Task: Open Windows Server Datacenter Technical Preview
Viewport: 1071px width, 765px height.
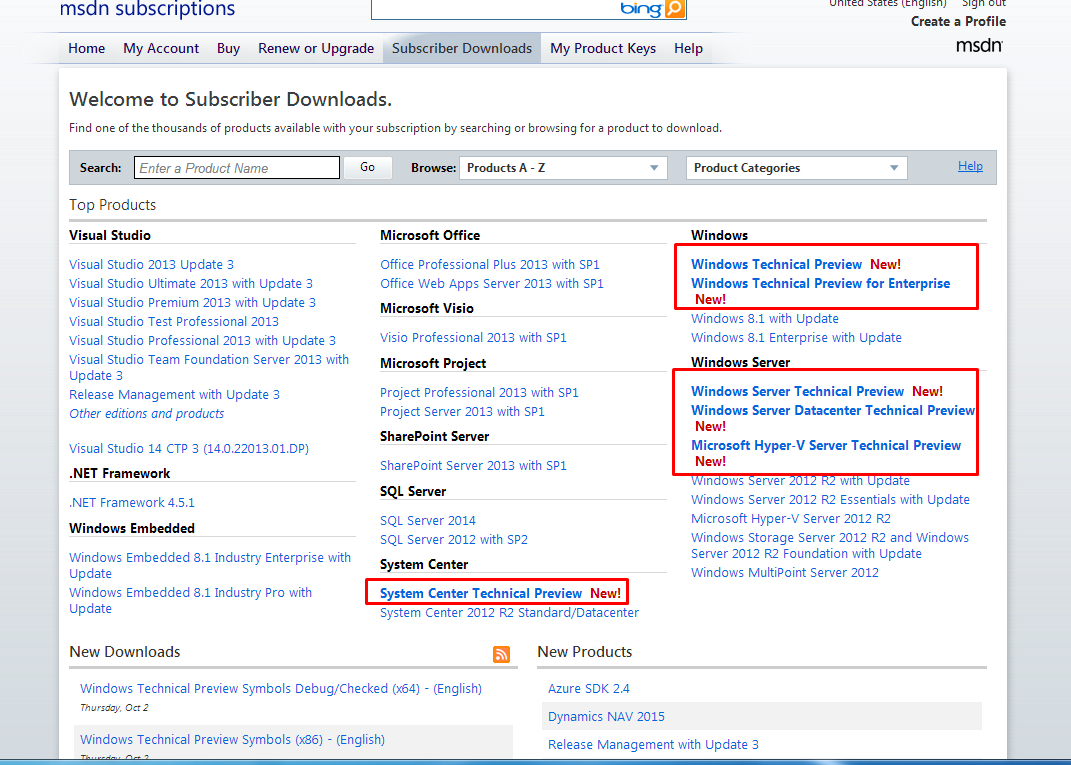Action: pos(833,411)
